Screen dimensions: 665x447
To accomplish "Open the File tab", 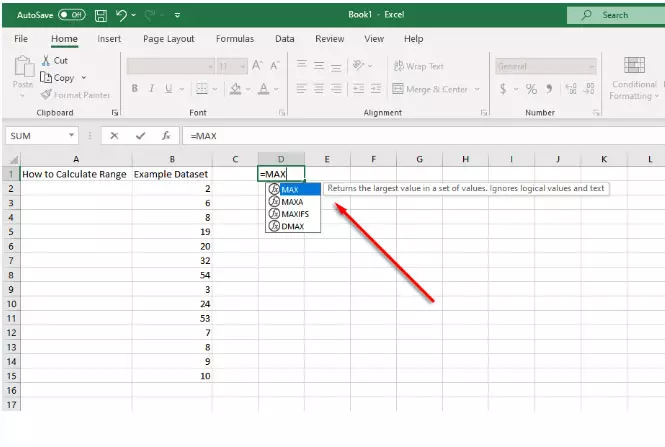I will [21, 39].
